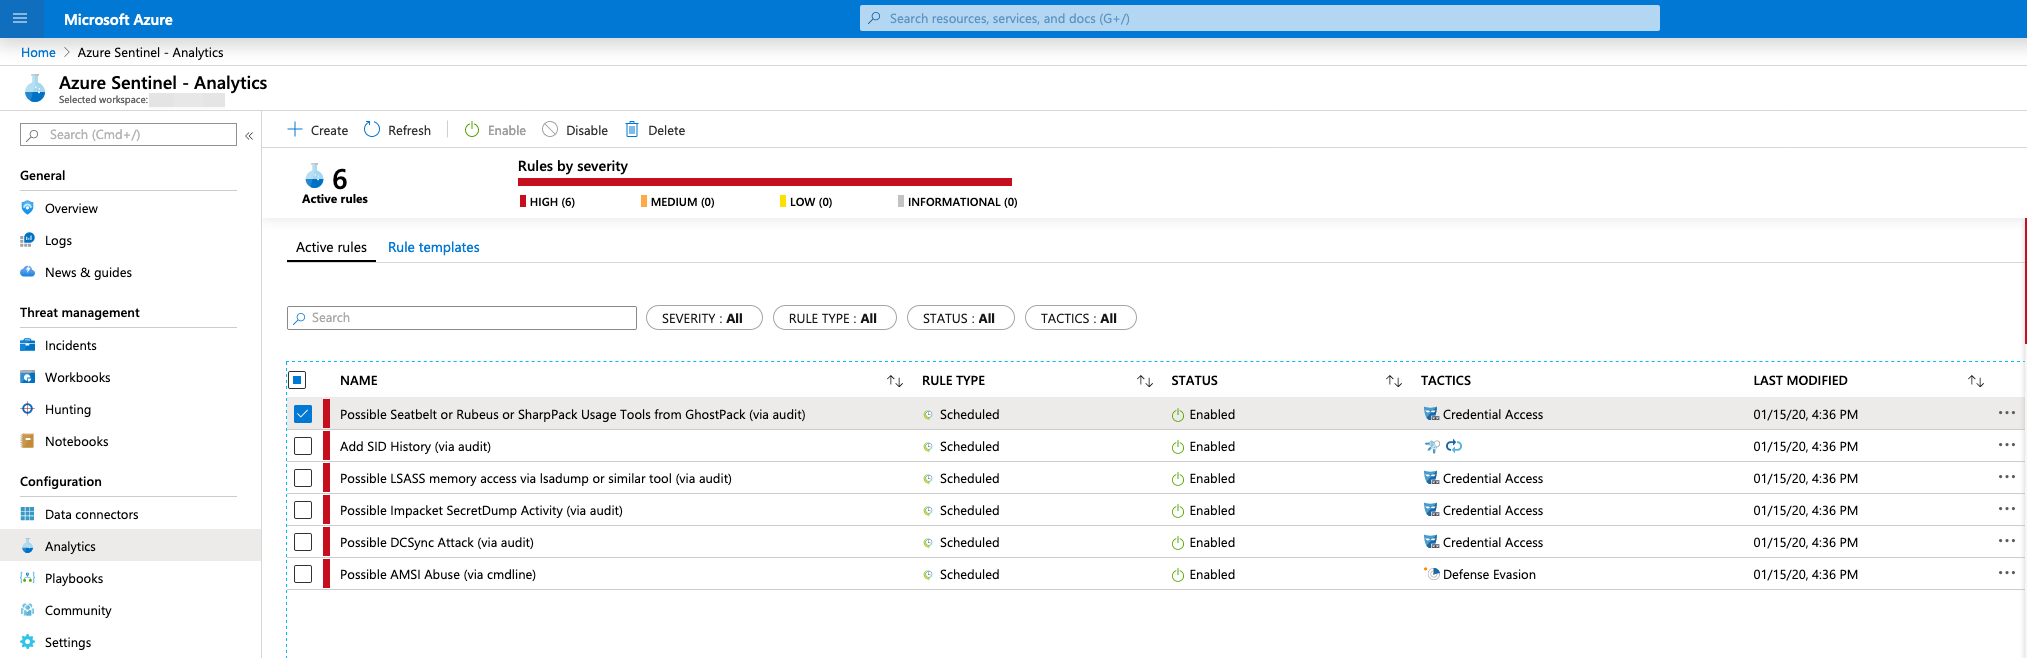Open the TACTICS filter dropdown

[x=1079, y=318]
